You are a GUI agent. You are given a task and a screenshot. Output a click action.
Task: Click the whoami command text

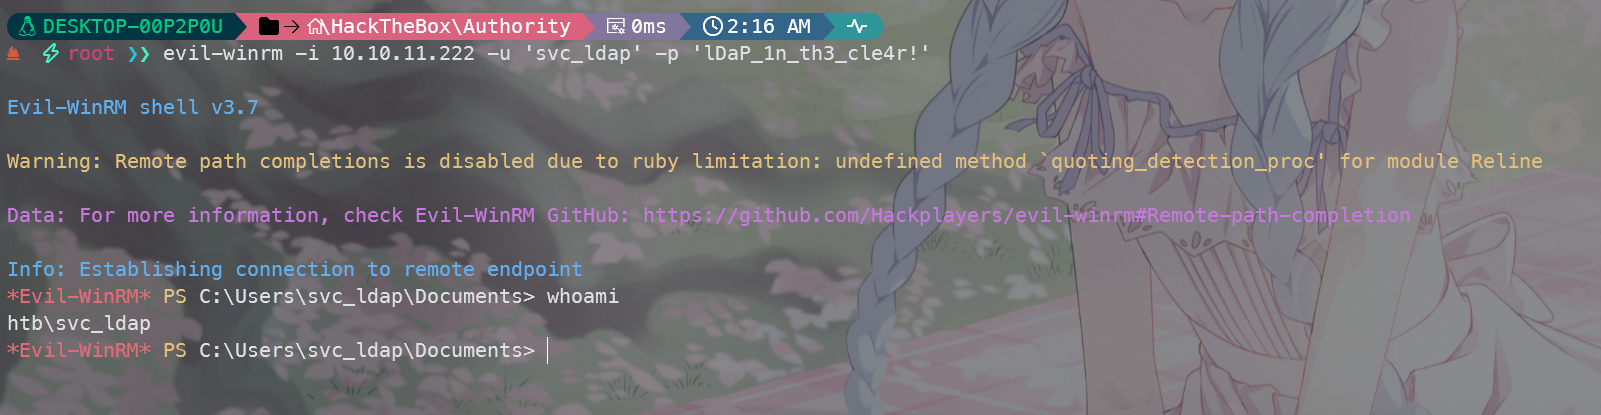pyautogui.click(x=583, y=296)
